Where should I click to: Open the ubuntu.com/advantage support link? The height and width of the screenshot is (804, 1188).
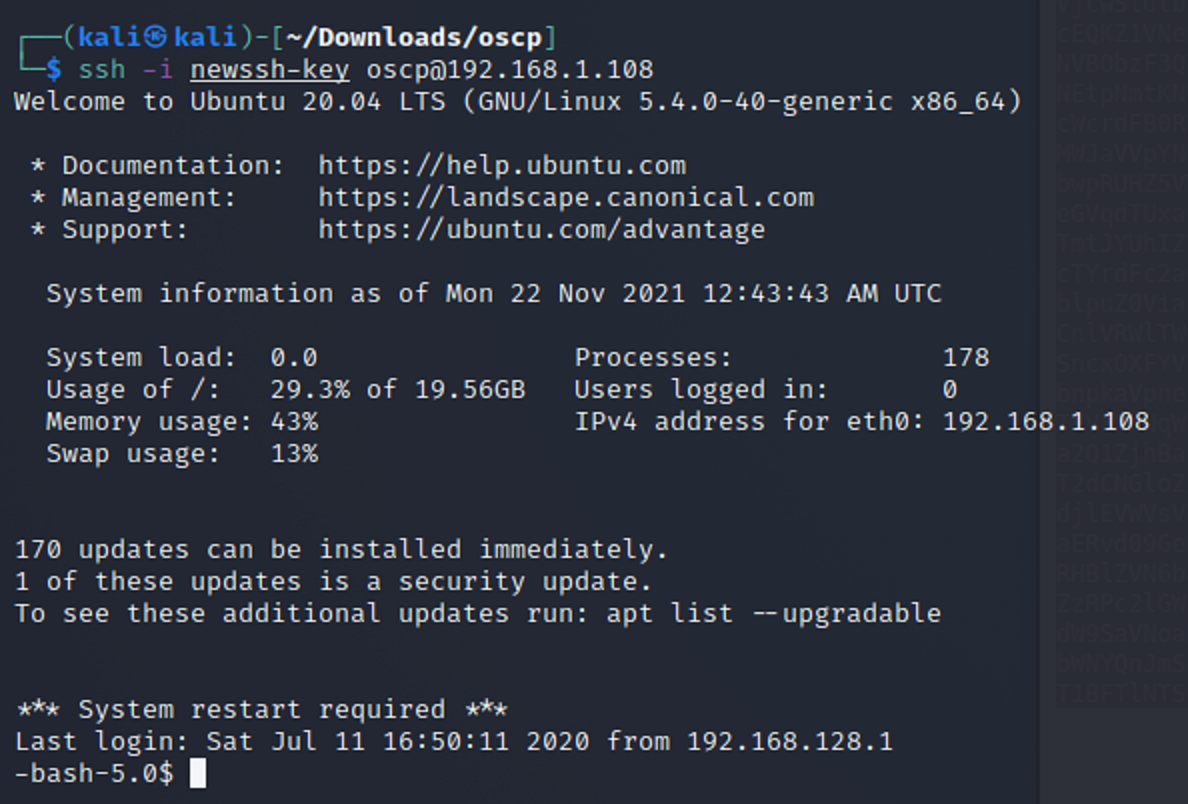[x=541, y=229]
